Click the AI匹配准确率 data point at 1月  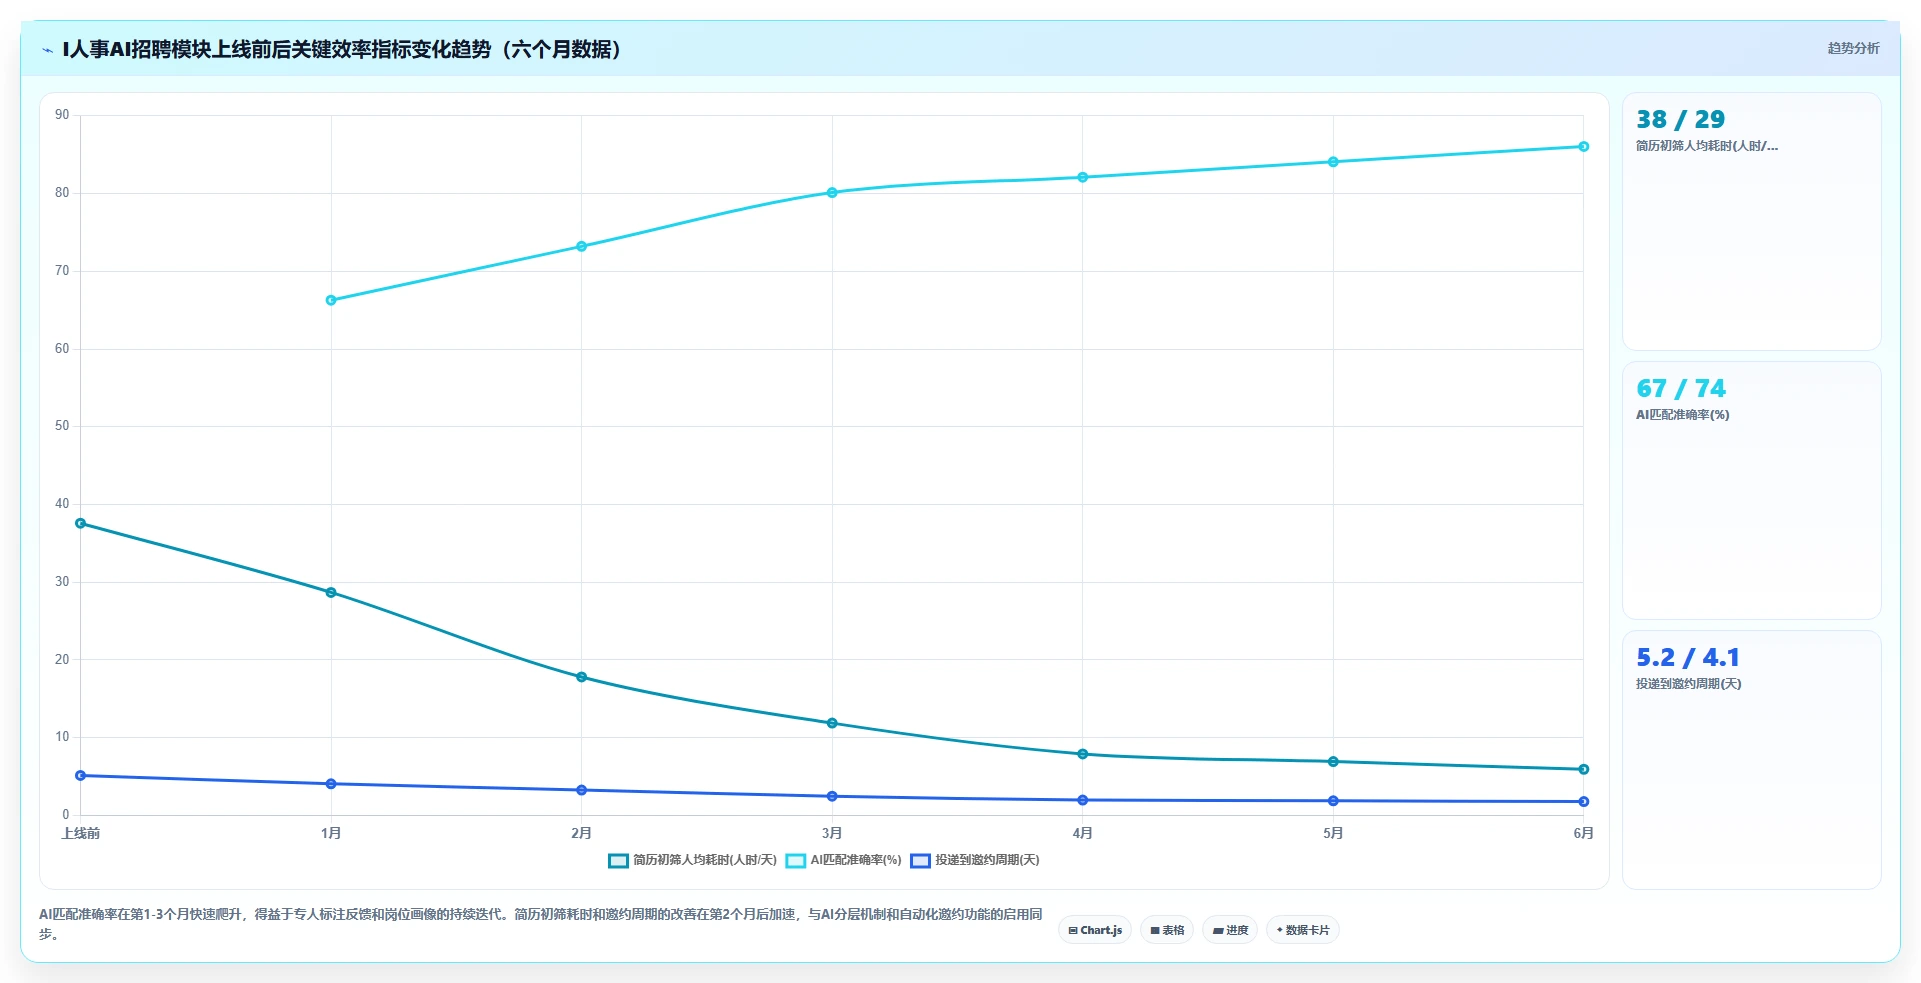[x=331, y=300]
